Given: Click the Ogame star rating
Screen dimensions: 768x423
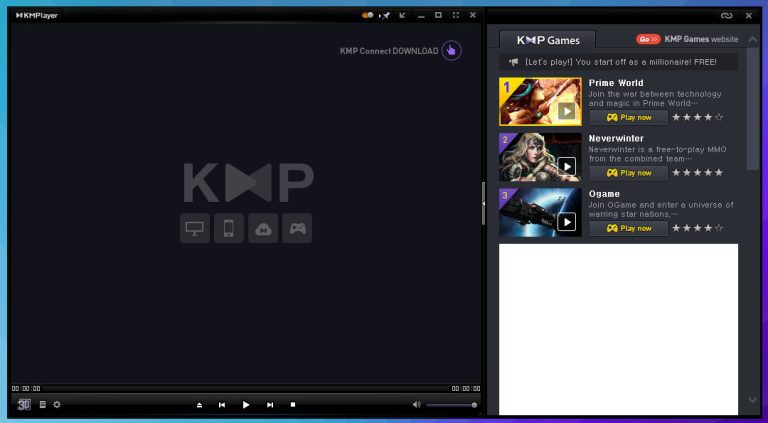Looking at the screenshot, I should (697, 228).
